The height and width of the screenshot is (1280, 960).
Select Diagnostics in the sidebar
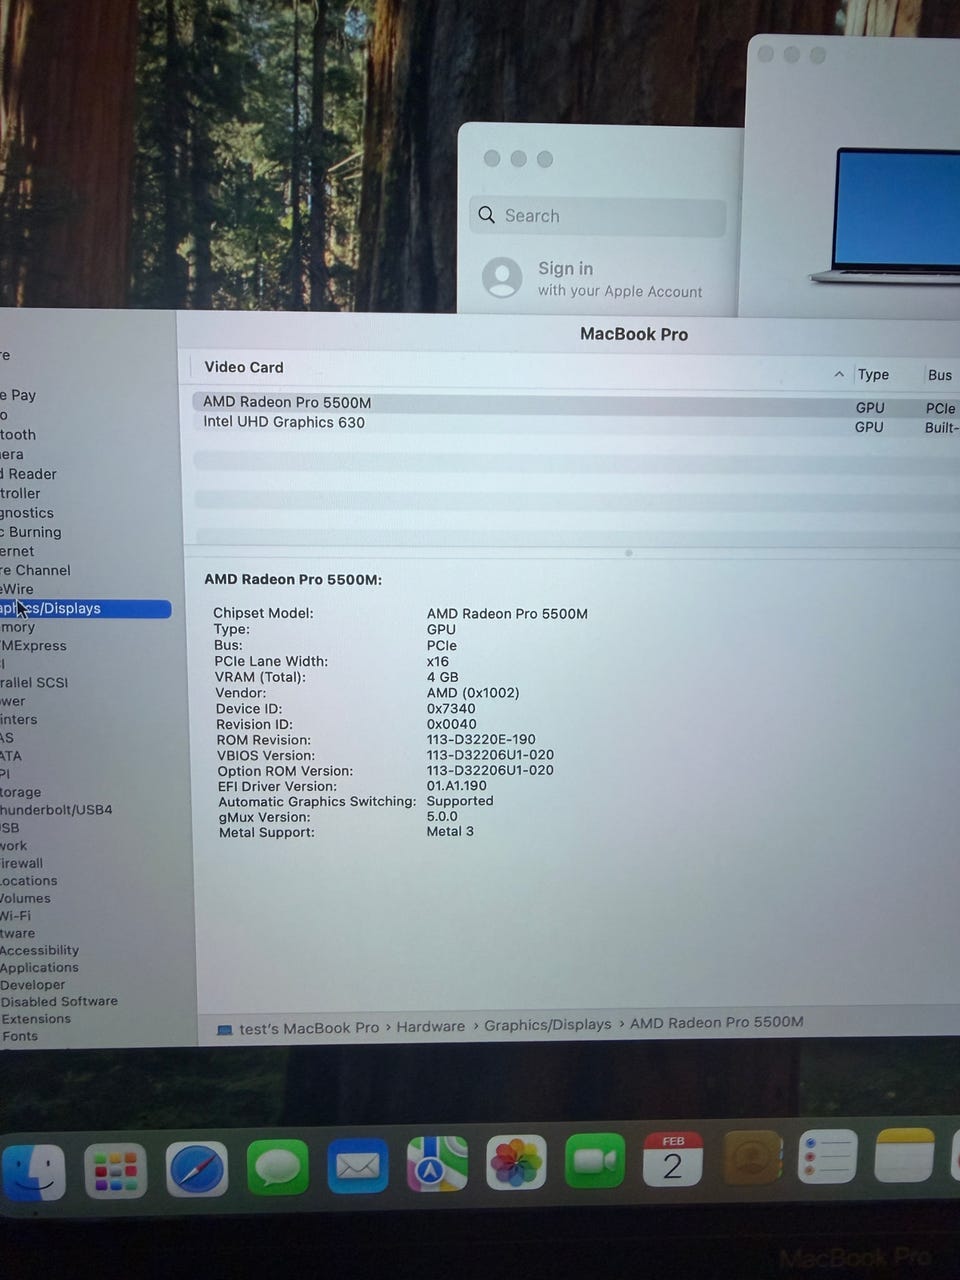point(27,513)
